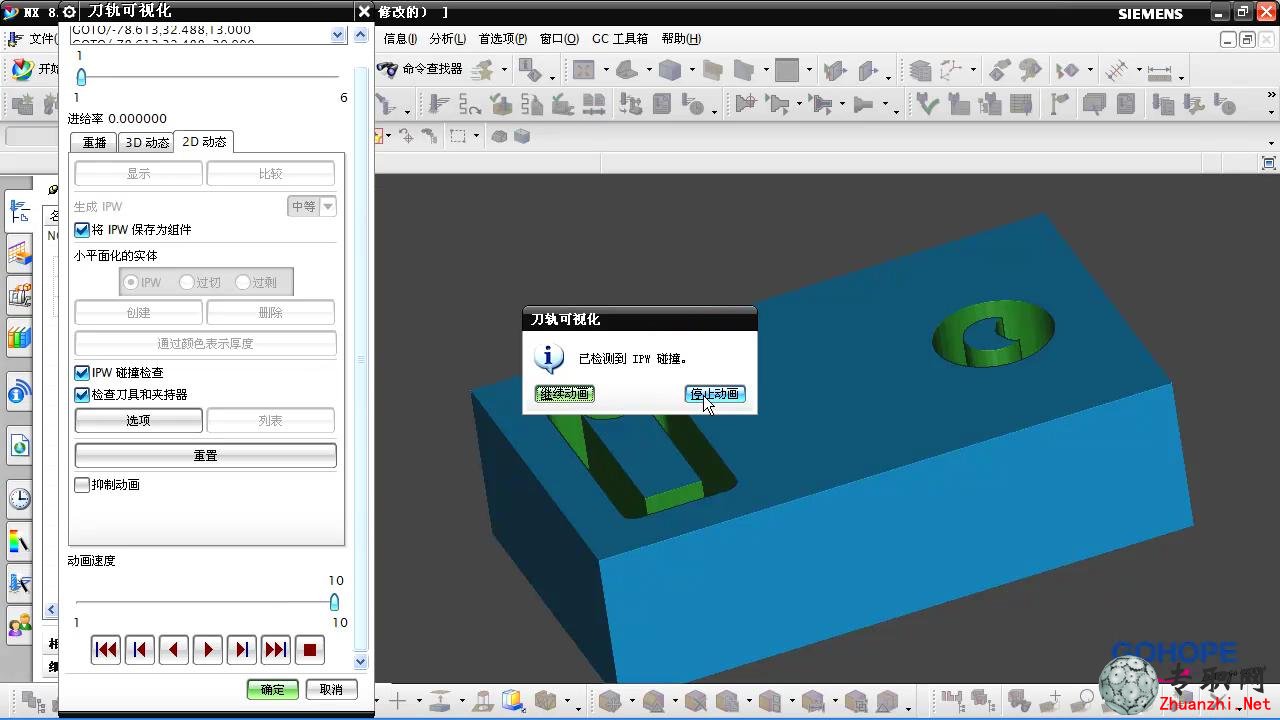
Task: Click the measure distance ruler icon
Action: (x=1160, y=71)
